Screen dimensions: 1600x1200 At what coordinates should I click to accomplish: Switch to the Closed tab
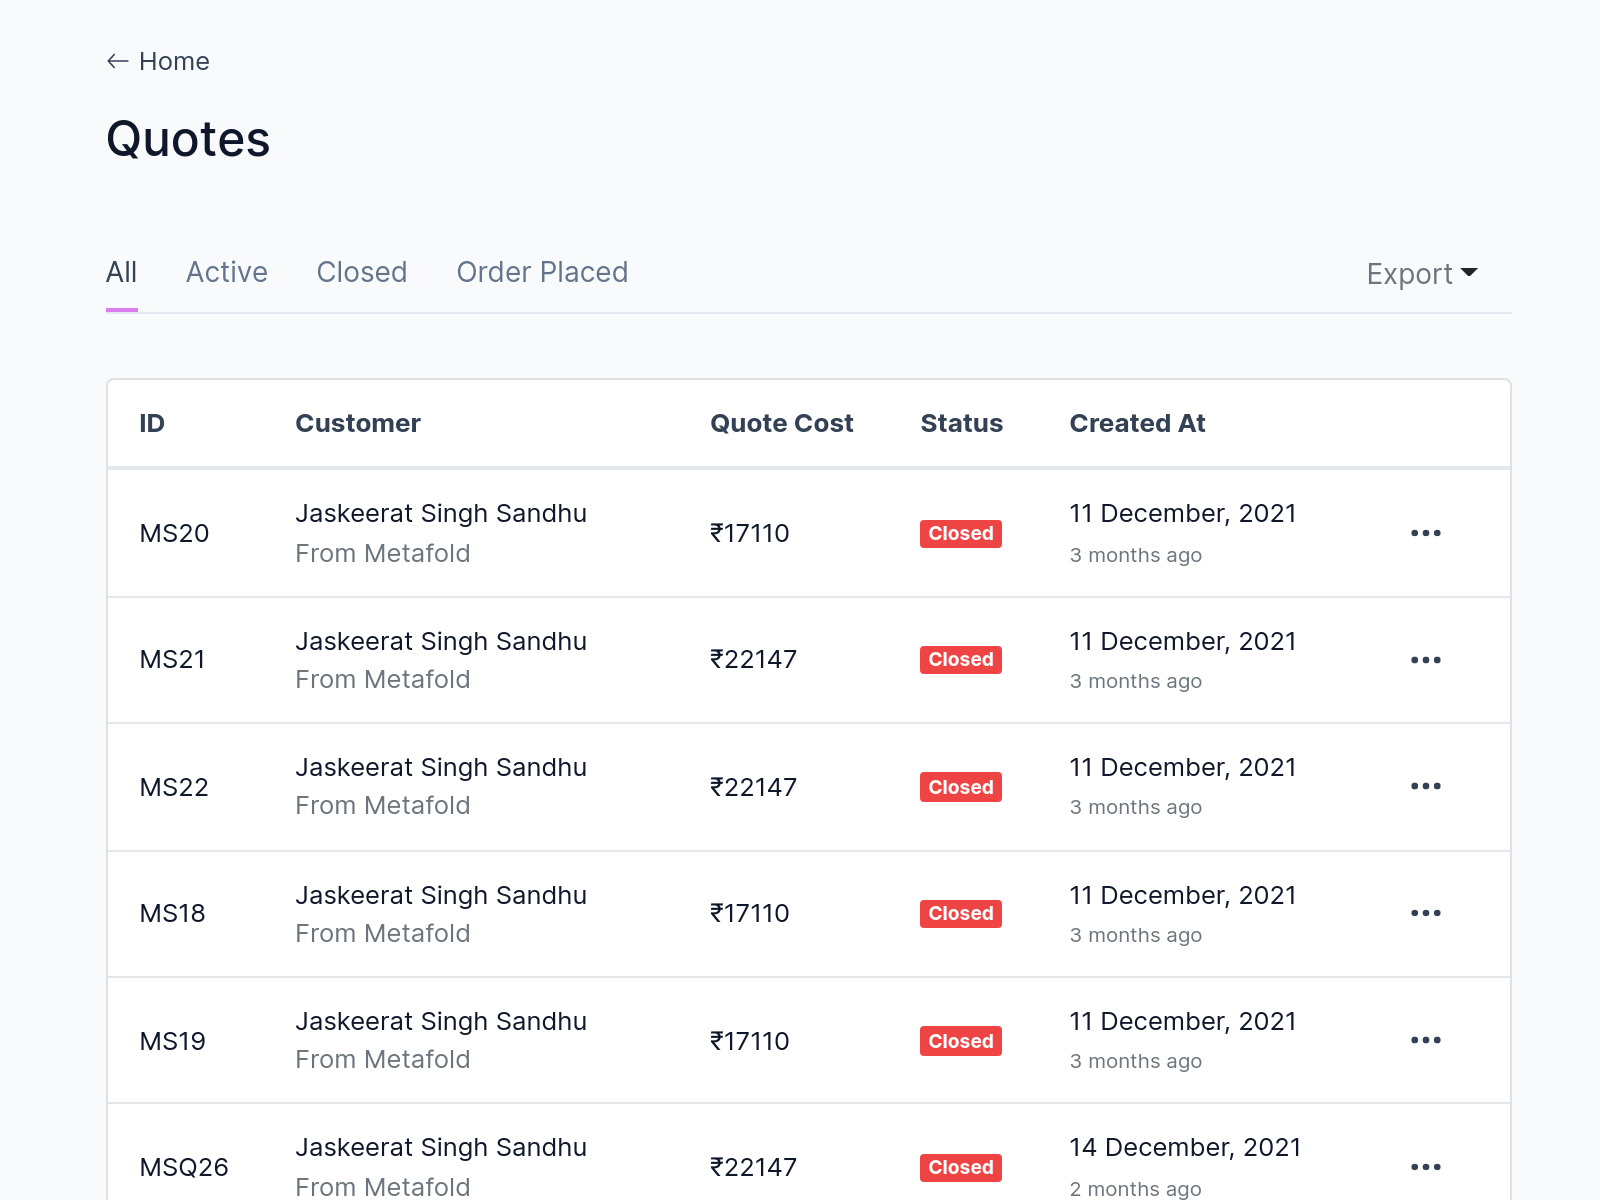(x=362, y=272)
